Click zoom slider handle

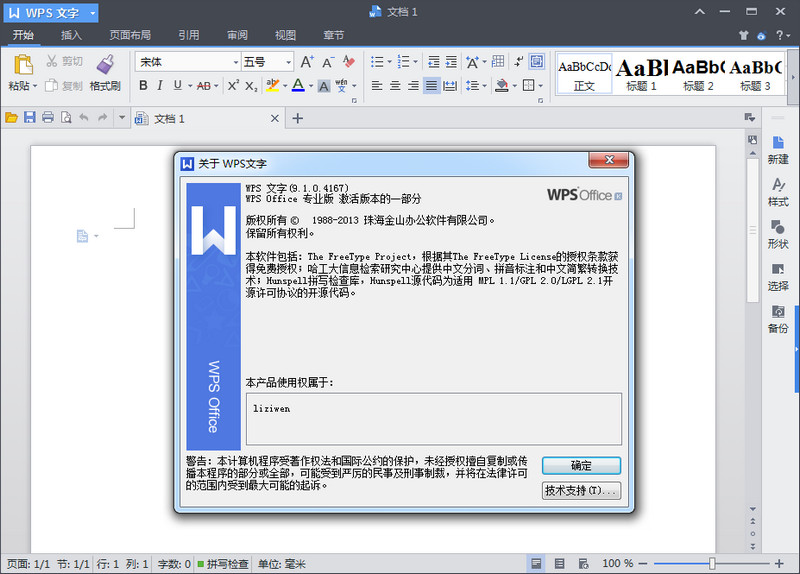[x=712, y=563]
